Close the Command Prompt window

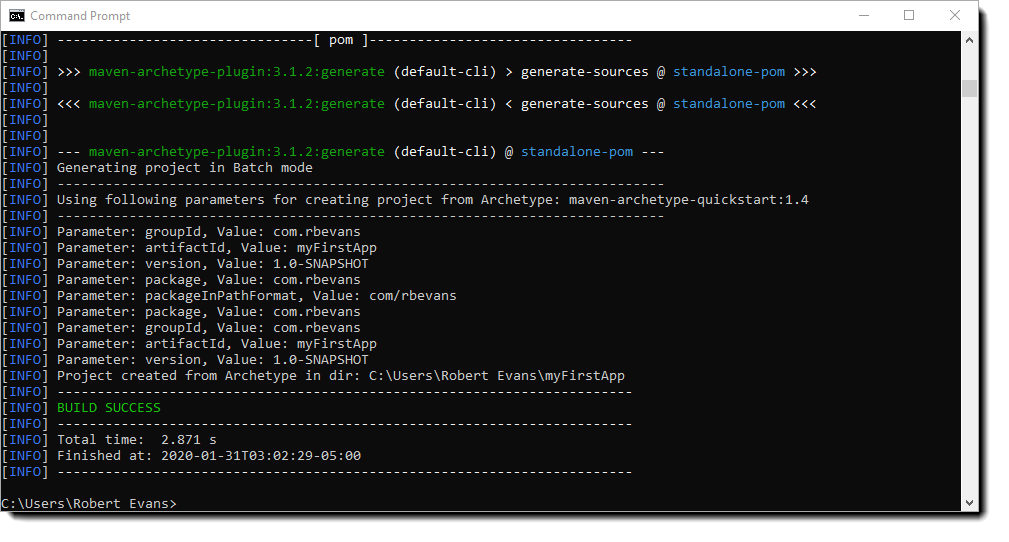click(954, 15)
